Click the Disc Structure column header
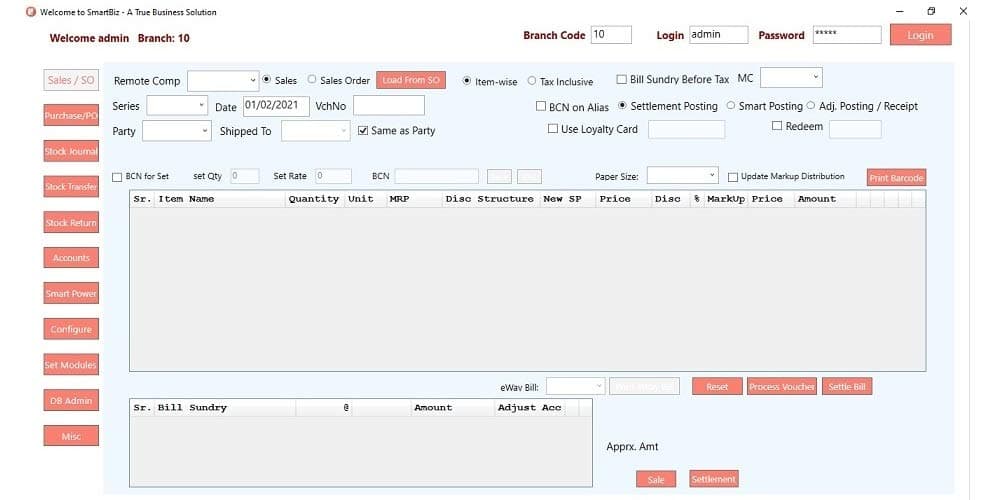1000x500 pixels. [x=491, y=199]
